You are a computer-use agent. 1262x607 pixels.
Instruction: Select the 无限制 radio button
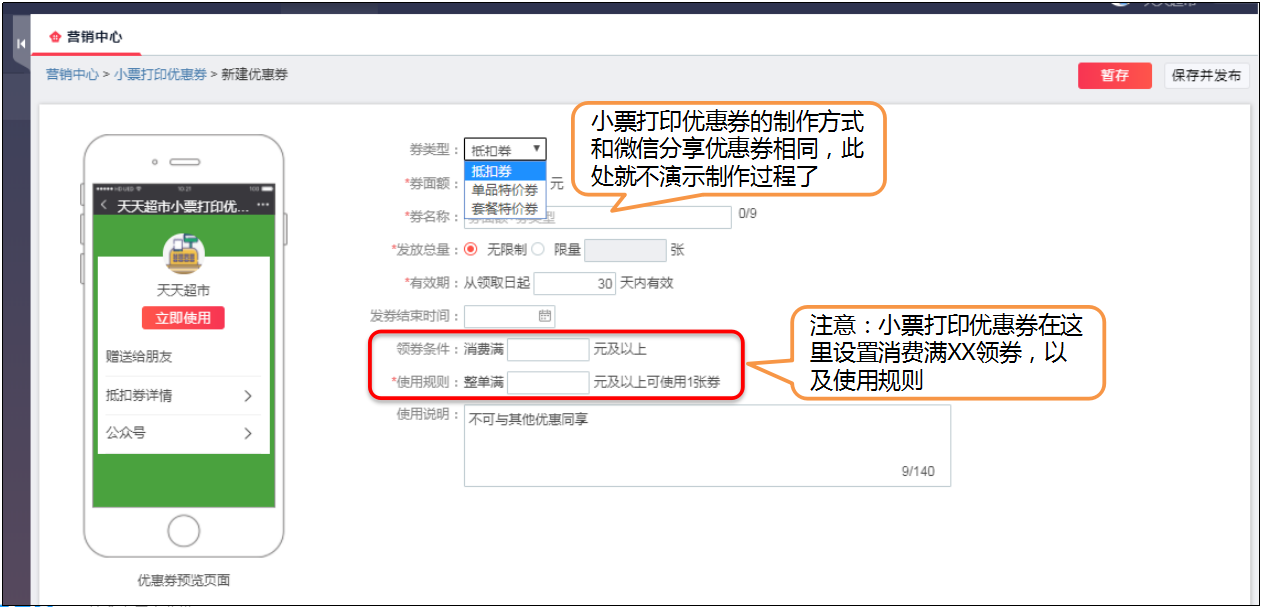coord(469,249)
